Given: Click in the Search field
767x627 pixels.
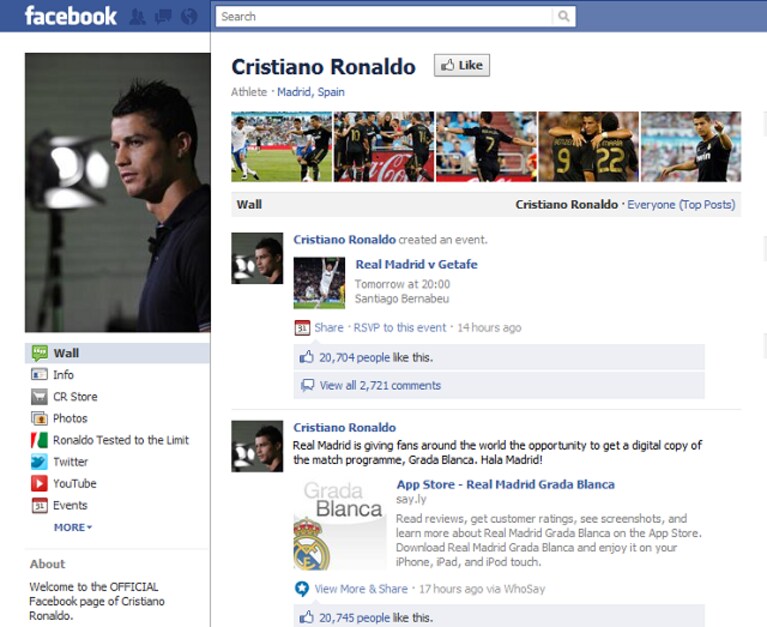Looking at the screenshot, I should point(384,17).
